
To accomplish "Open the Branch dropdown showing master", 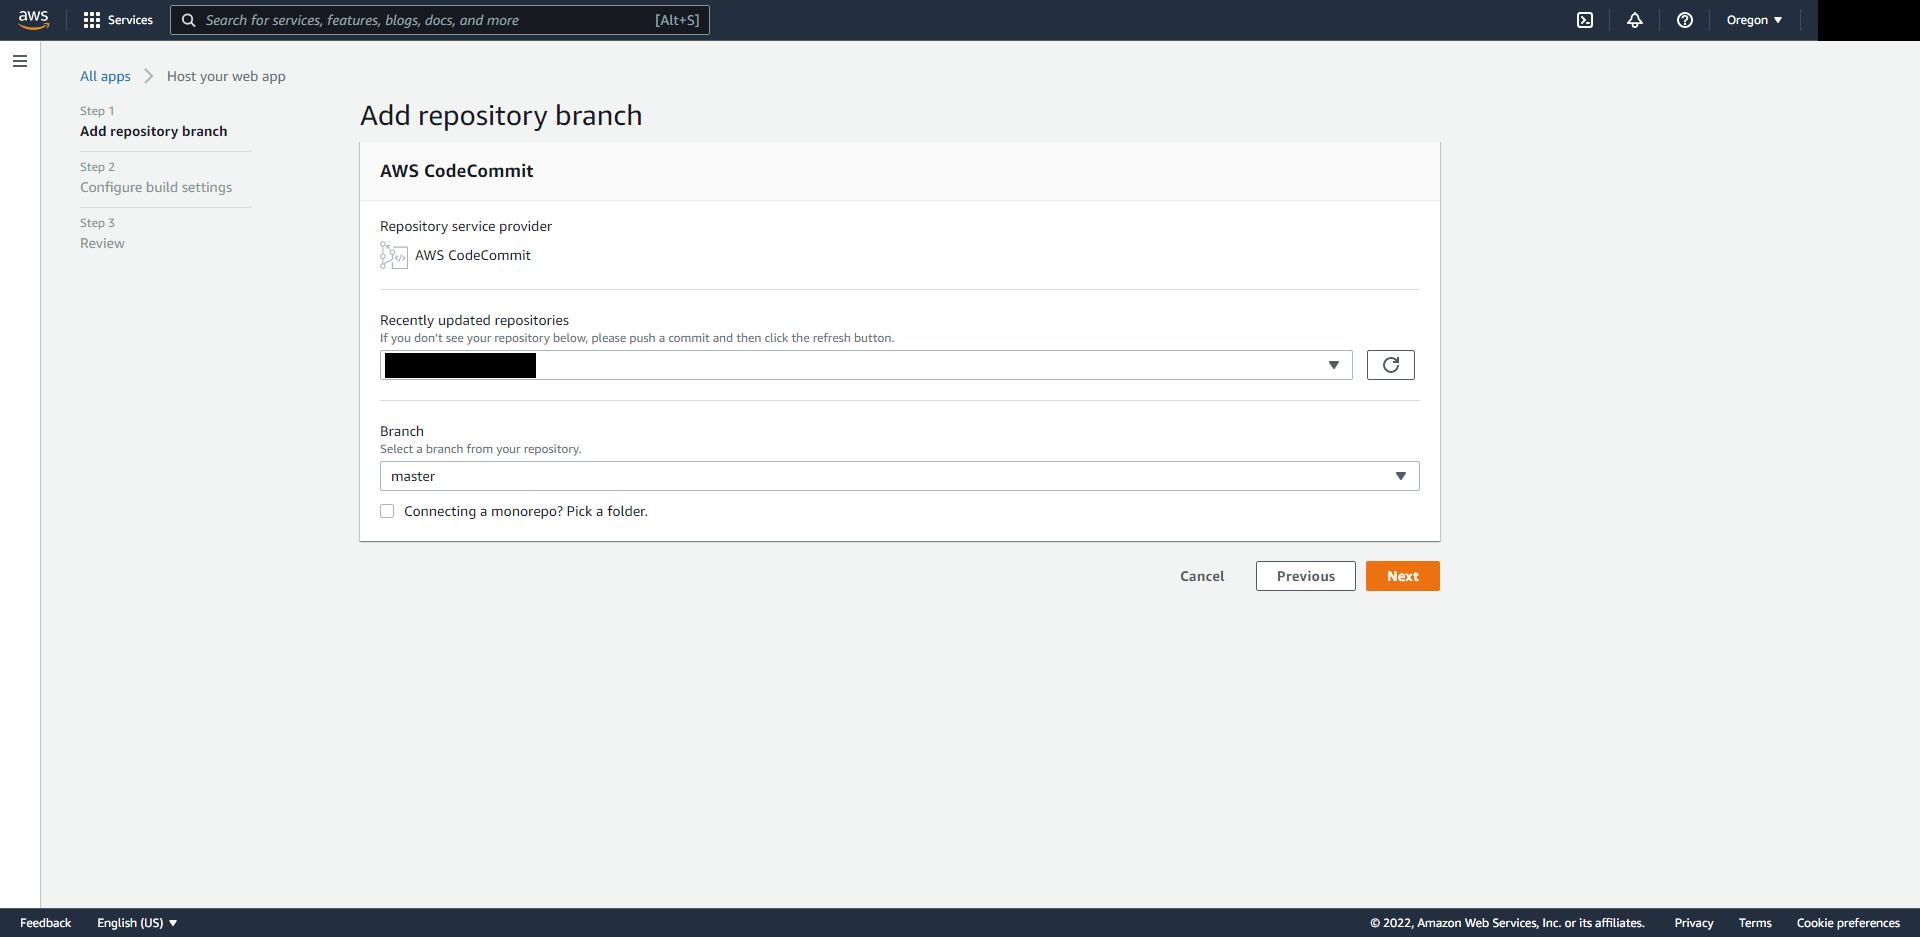I will [1400, 476].
